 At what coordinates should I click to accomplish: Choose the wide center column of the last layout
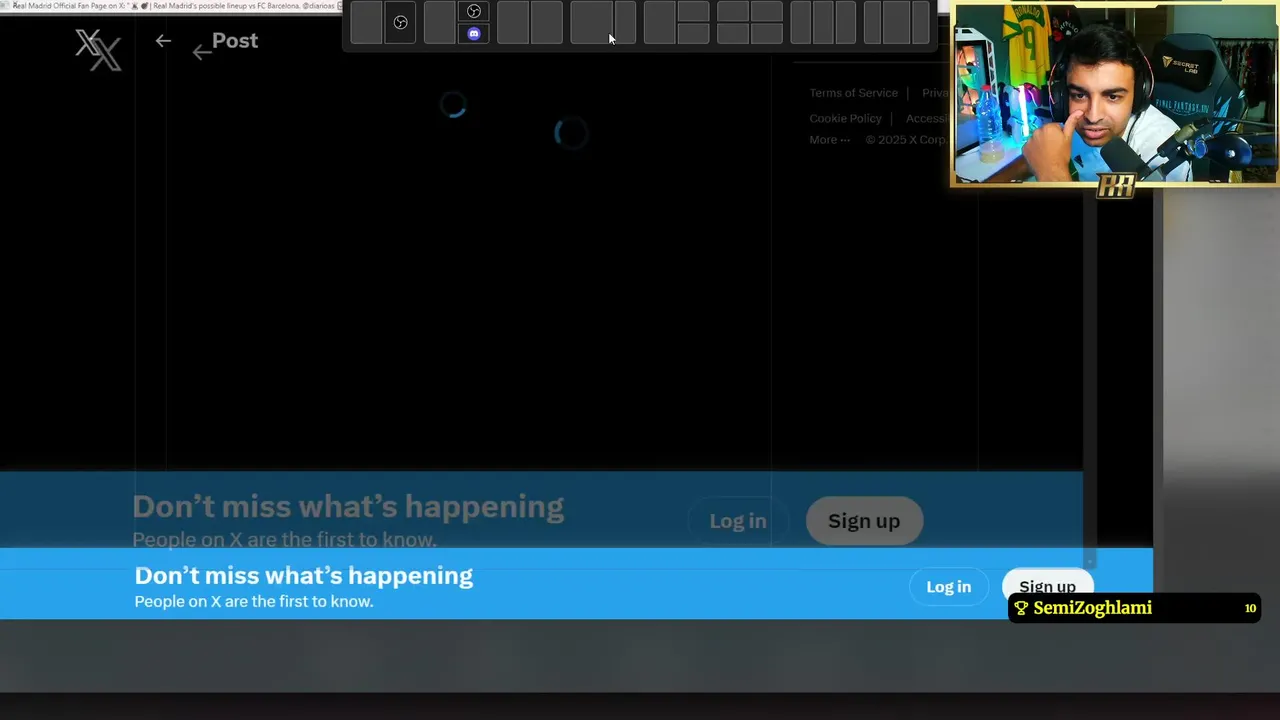tap(896, 23)
